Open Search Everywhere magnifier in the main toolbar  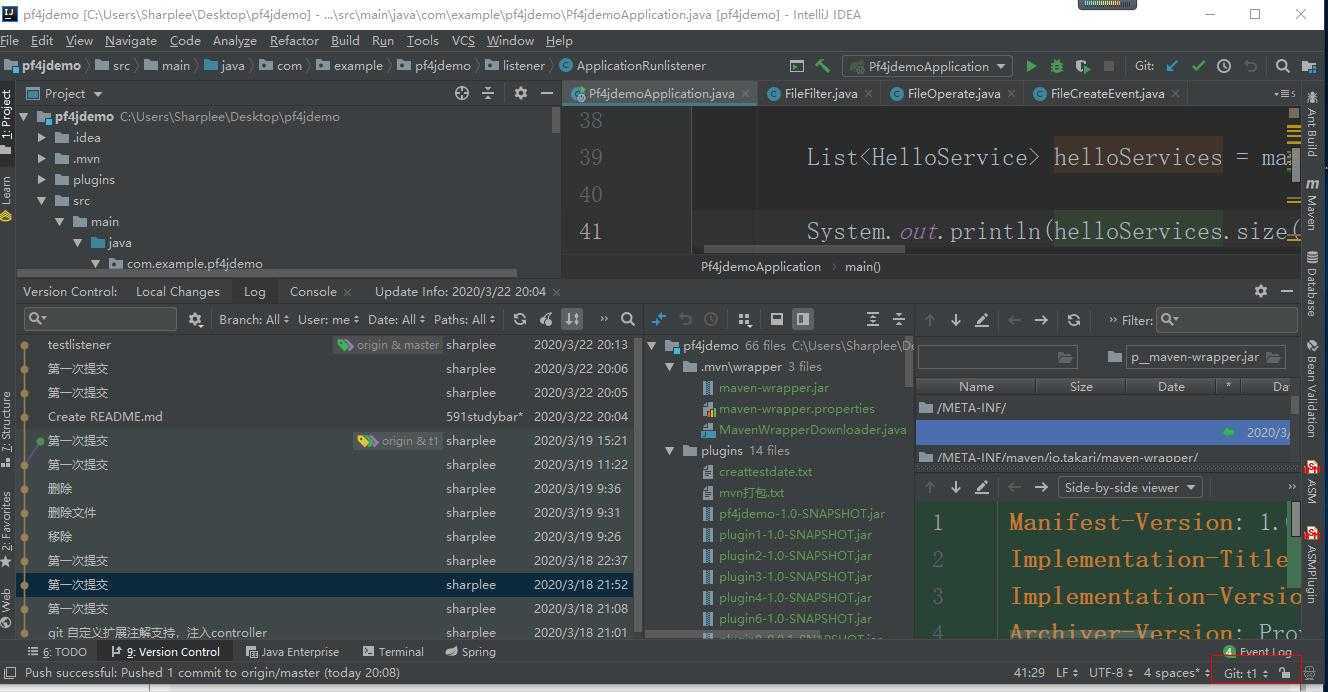click(x=1282, y=66)
